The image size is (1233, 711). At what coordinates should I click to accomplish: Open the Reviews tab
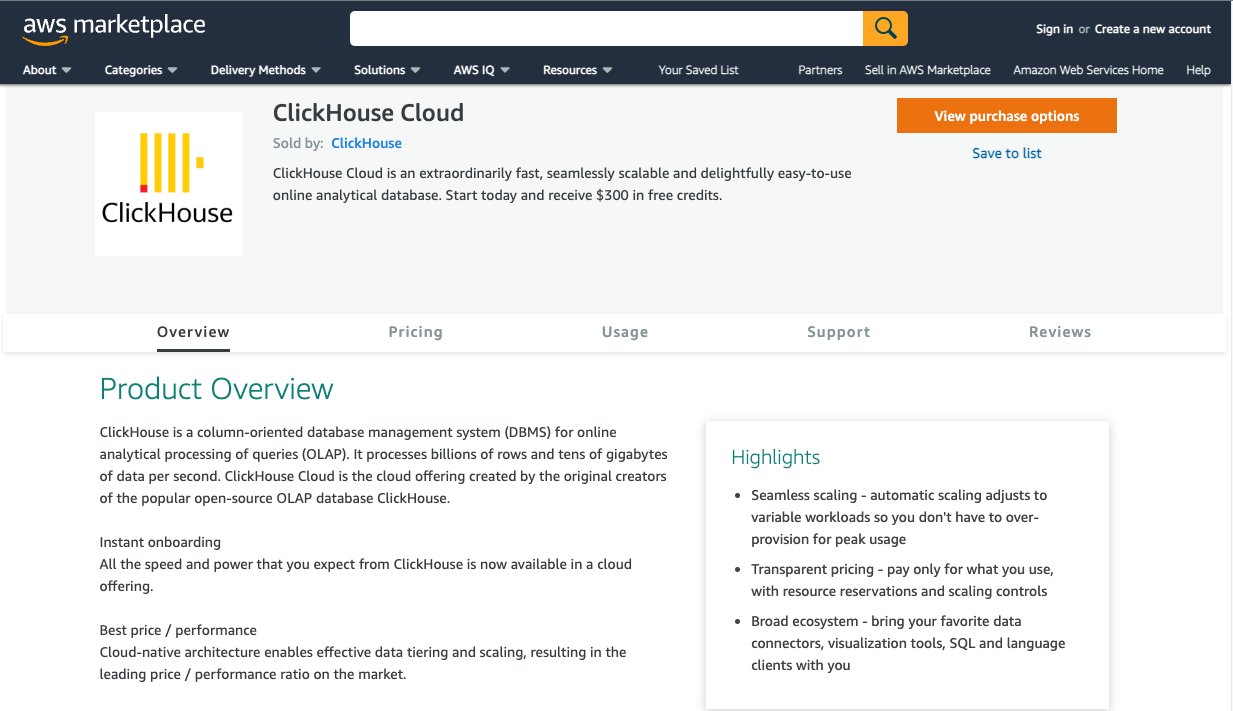pos(1059,332)
